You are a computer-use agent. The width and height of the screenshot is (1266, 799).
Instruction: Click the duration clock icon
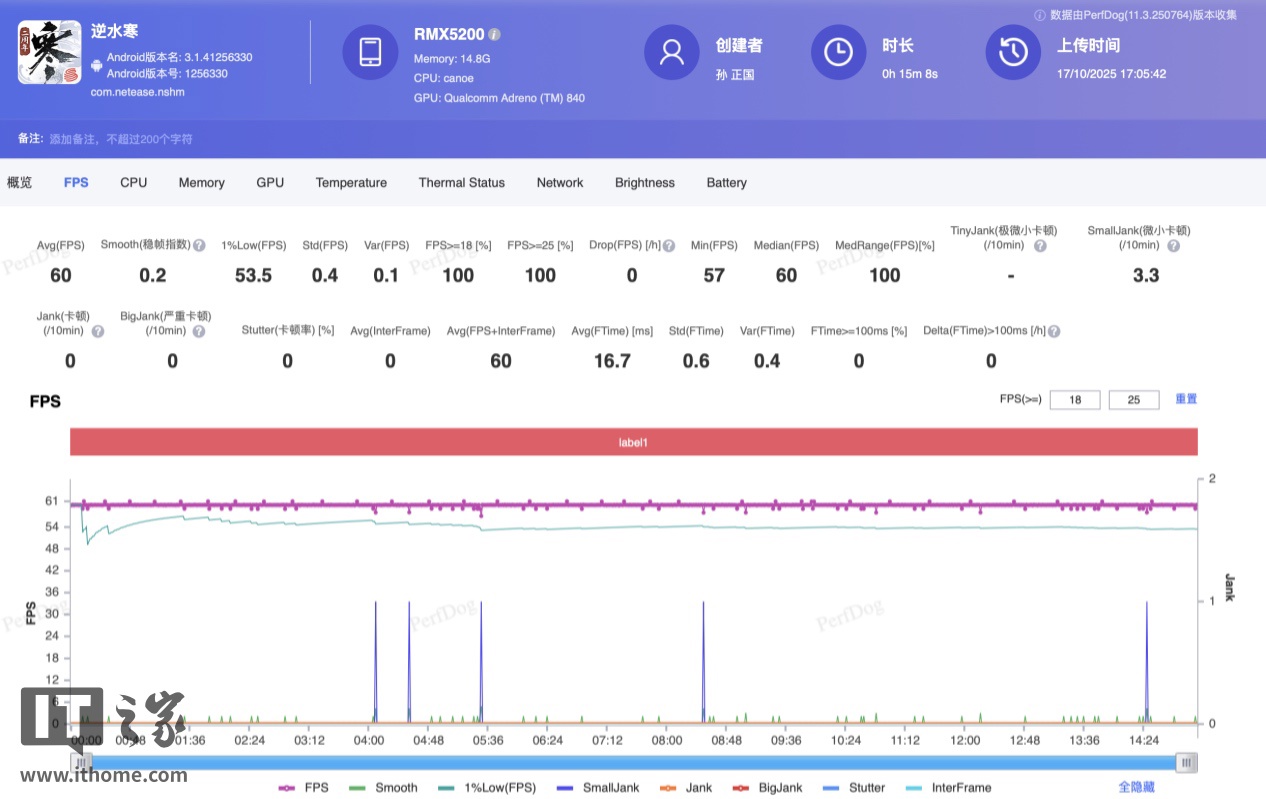(838, 52)
